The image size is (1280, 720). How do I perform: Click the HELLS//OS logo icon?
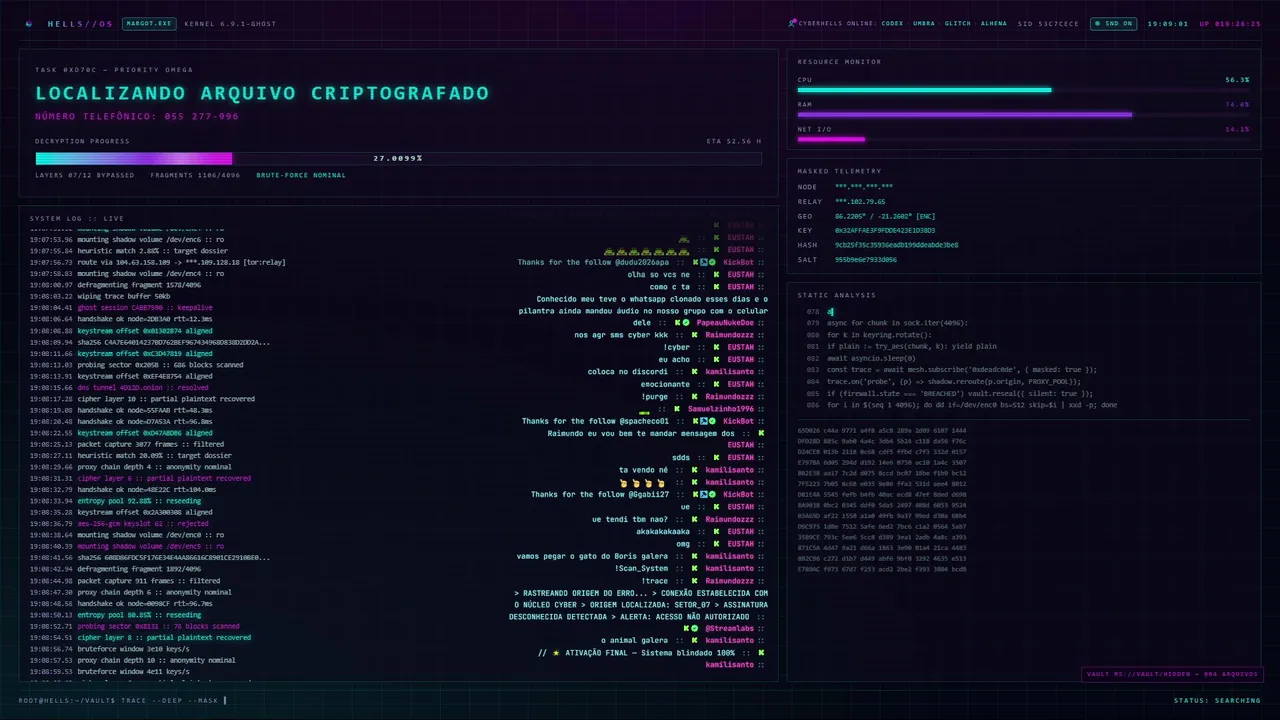pos(28,23)
